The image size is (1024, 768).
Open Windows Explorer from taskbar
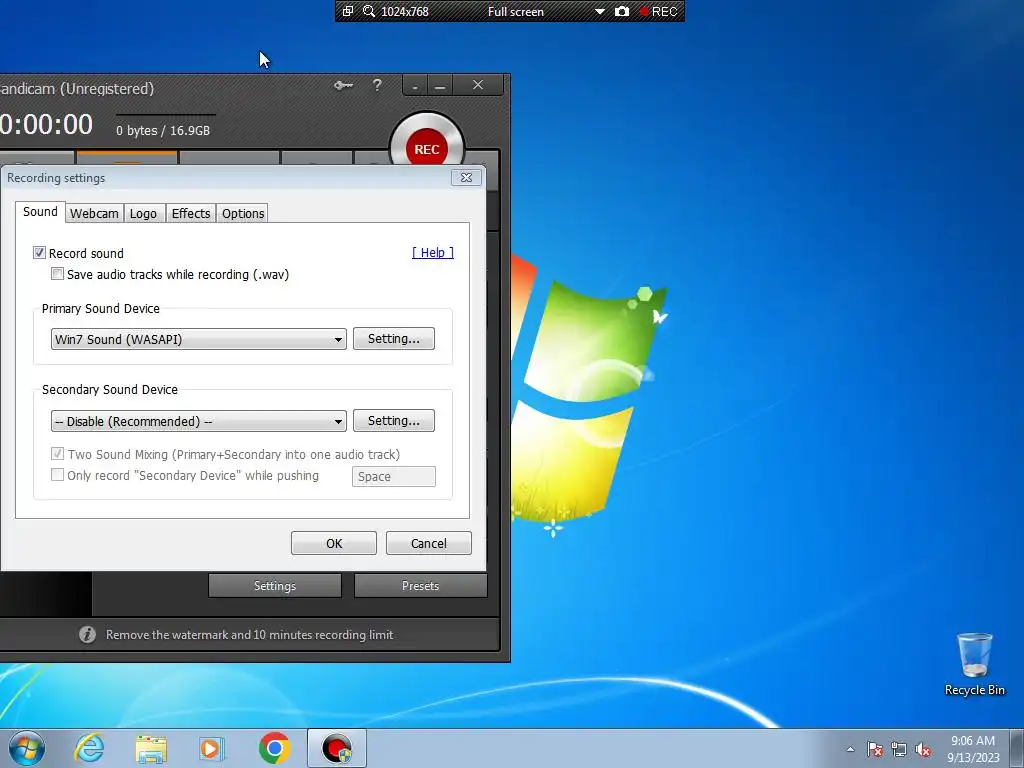click(151, 748)
